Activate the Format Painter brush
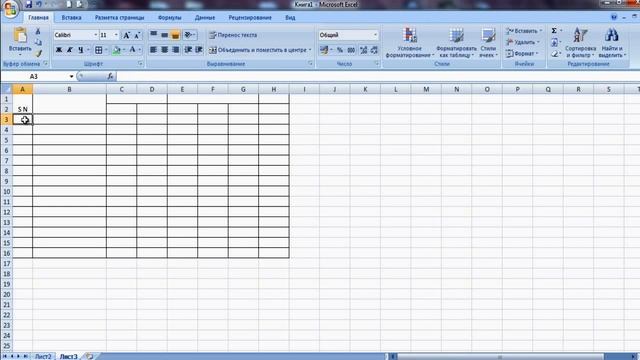Screen dimensions: 640x360 click(x=38, y=53)
